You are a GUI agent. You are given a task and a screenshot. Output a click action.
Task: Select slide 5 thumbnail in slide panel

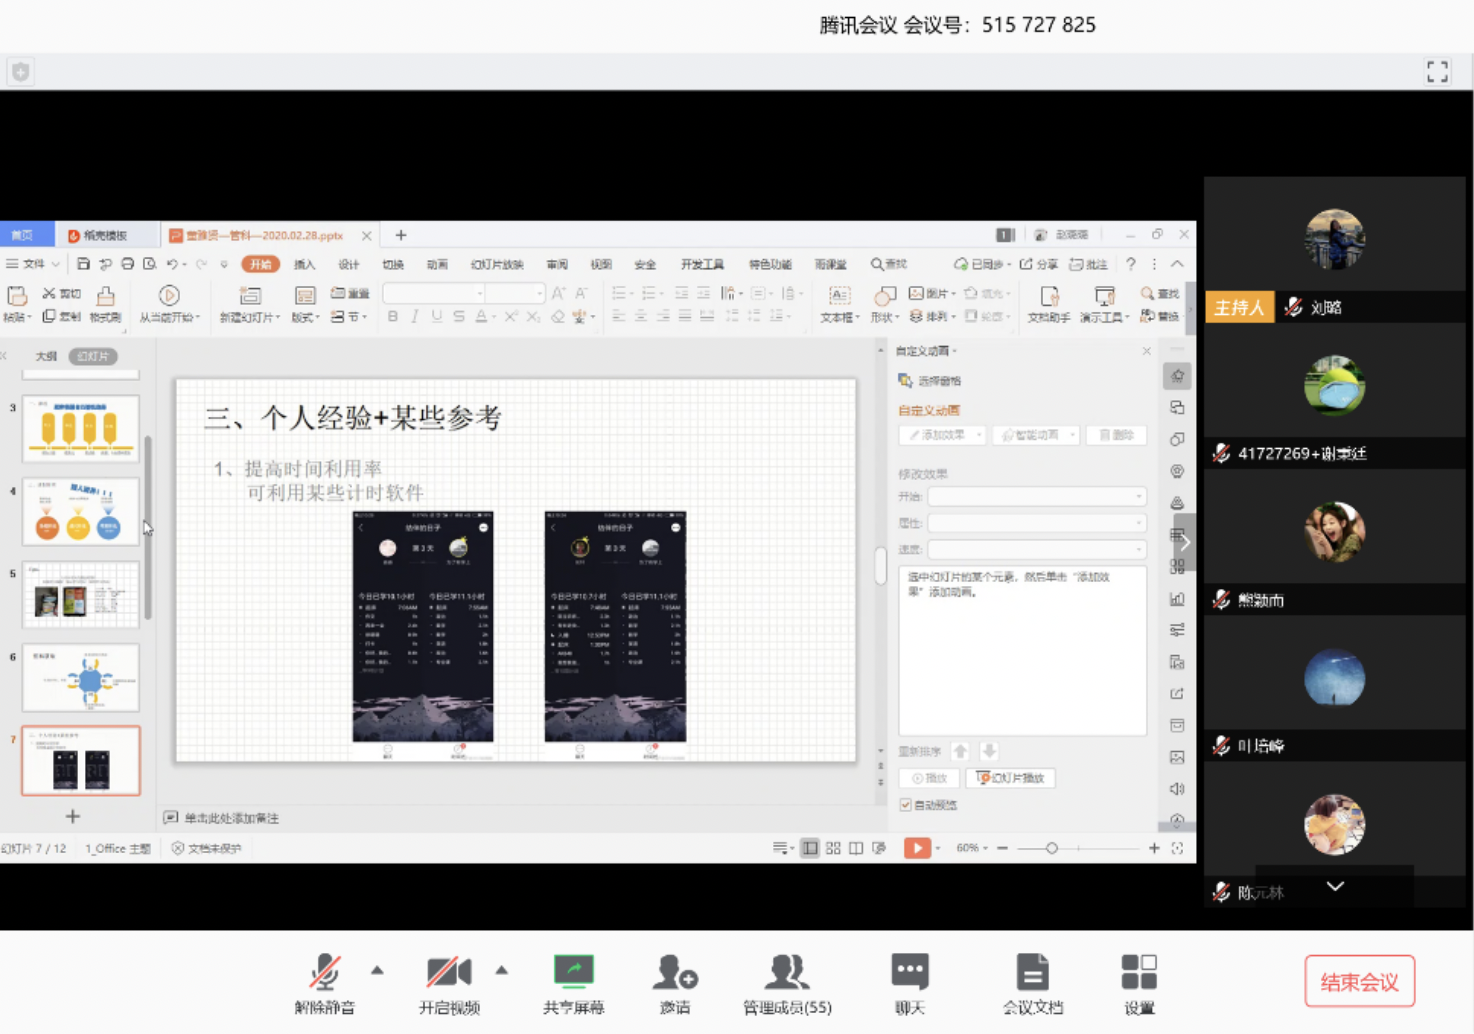point(81,595)
